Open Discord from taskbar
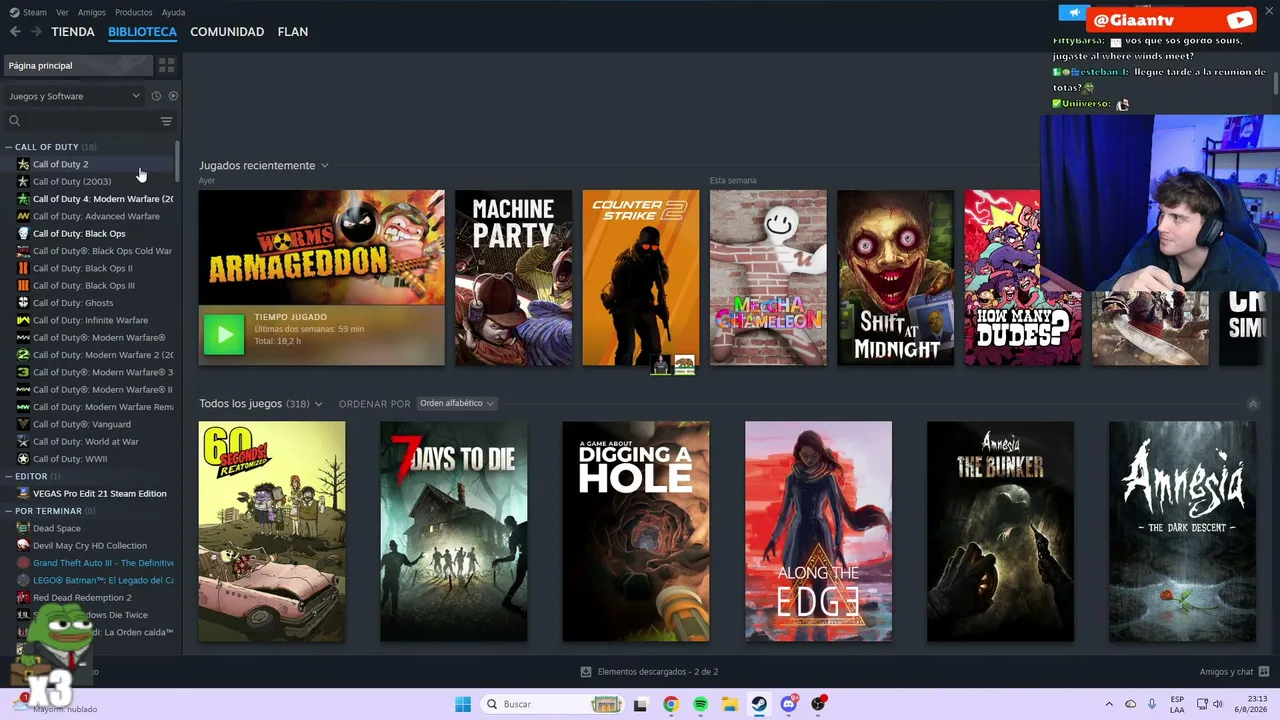1280x720 pixels. tap(789, 704)
